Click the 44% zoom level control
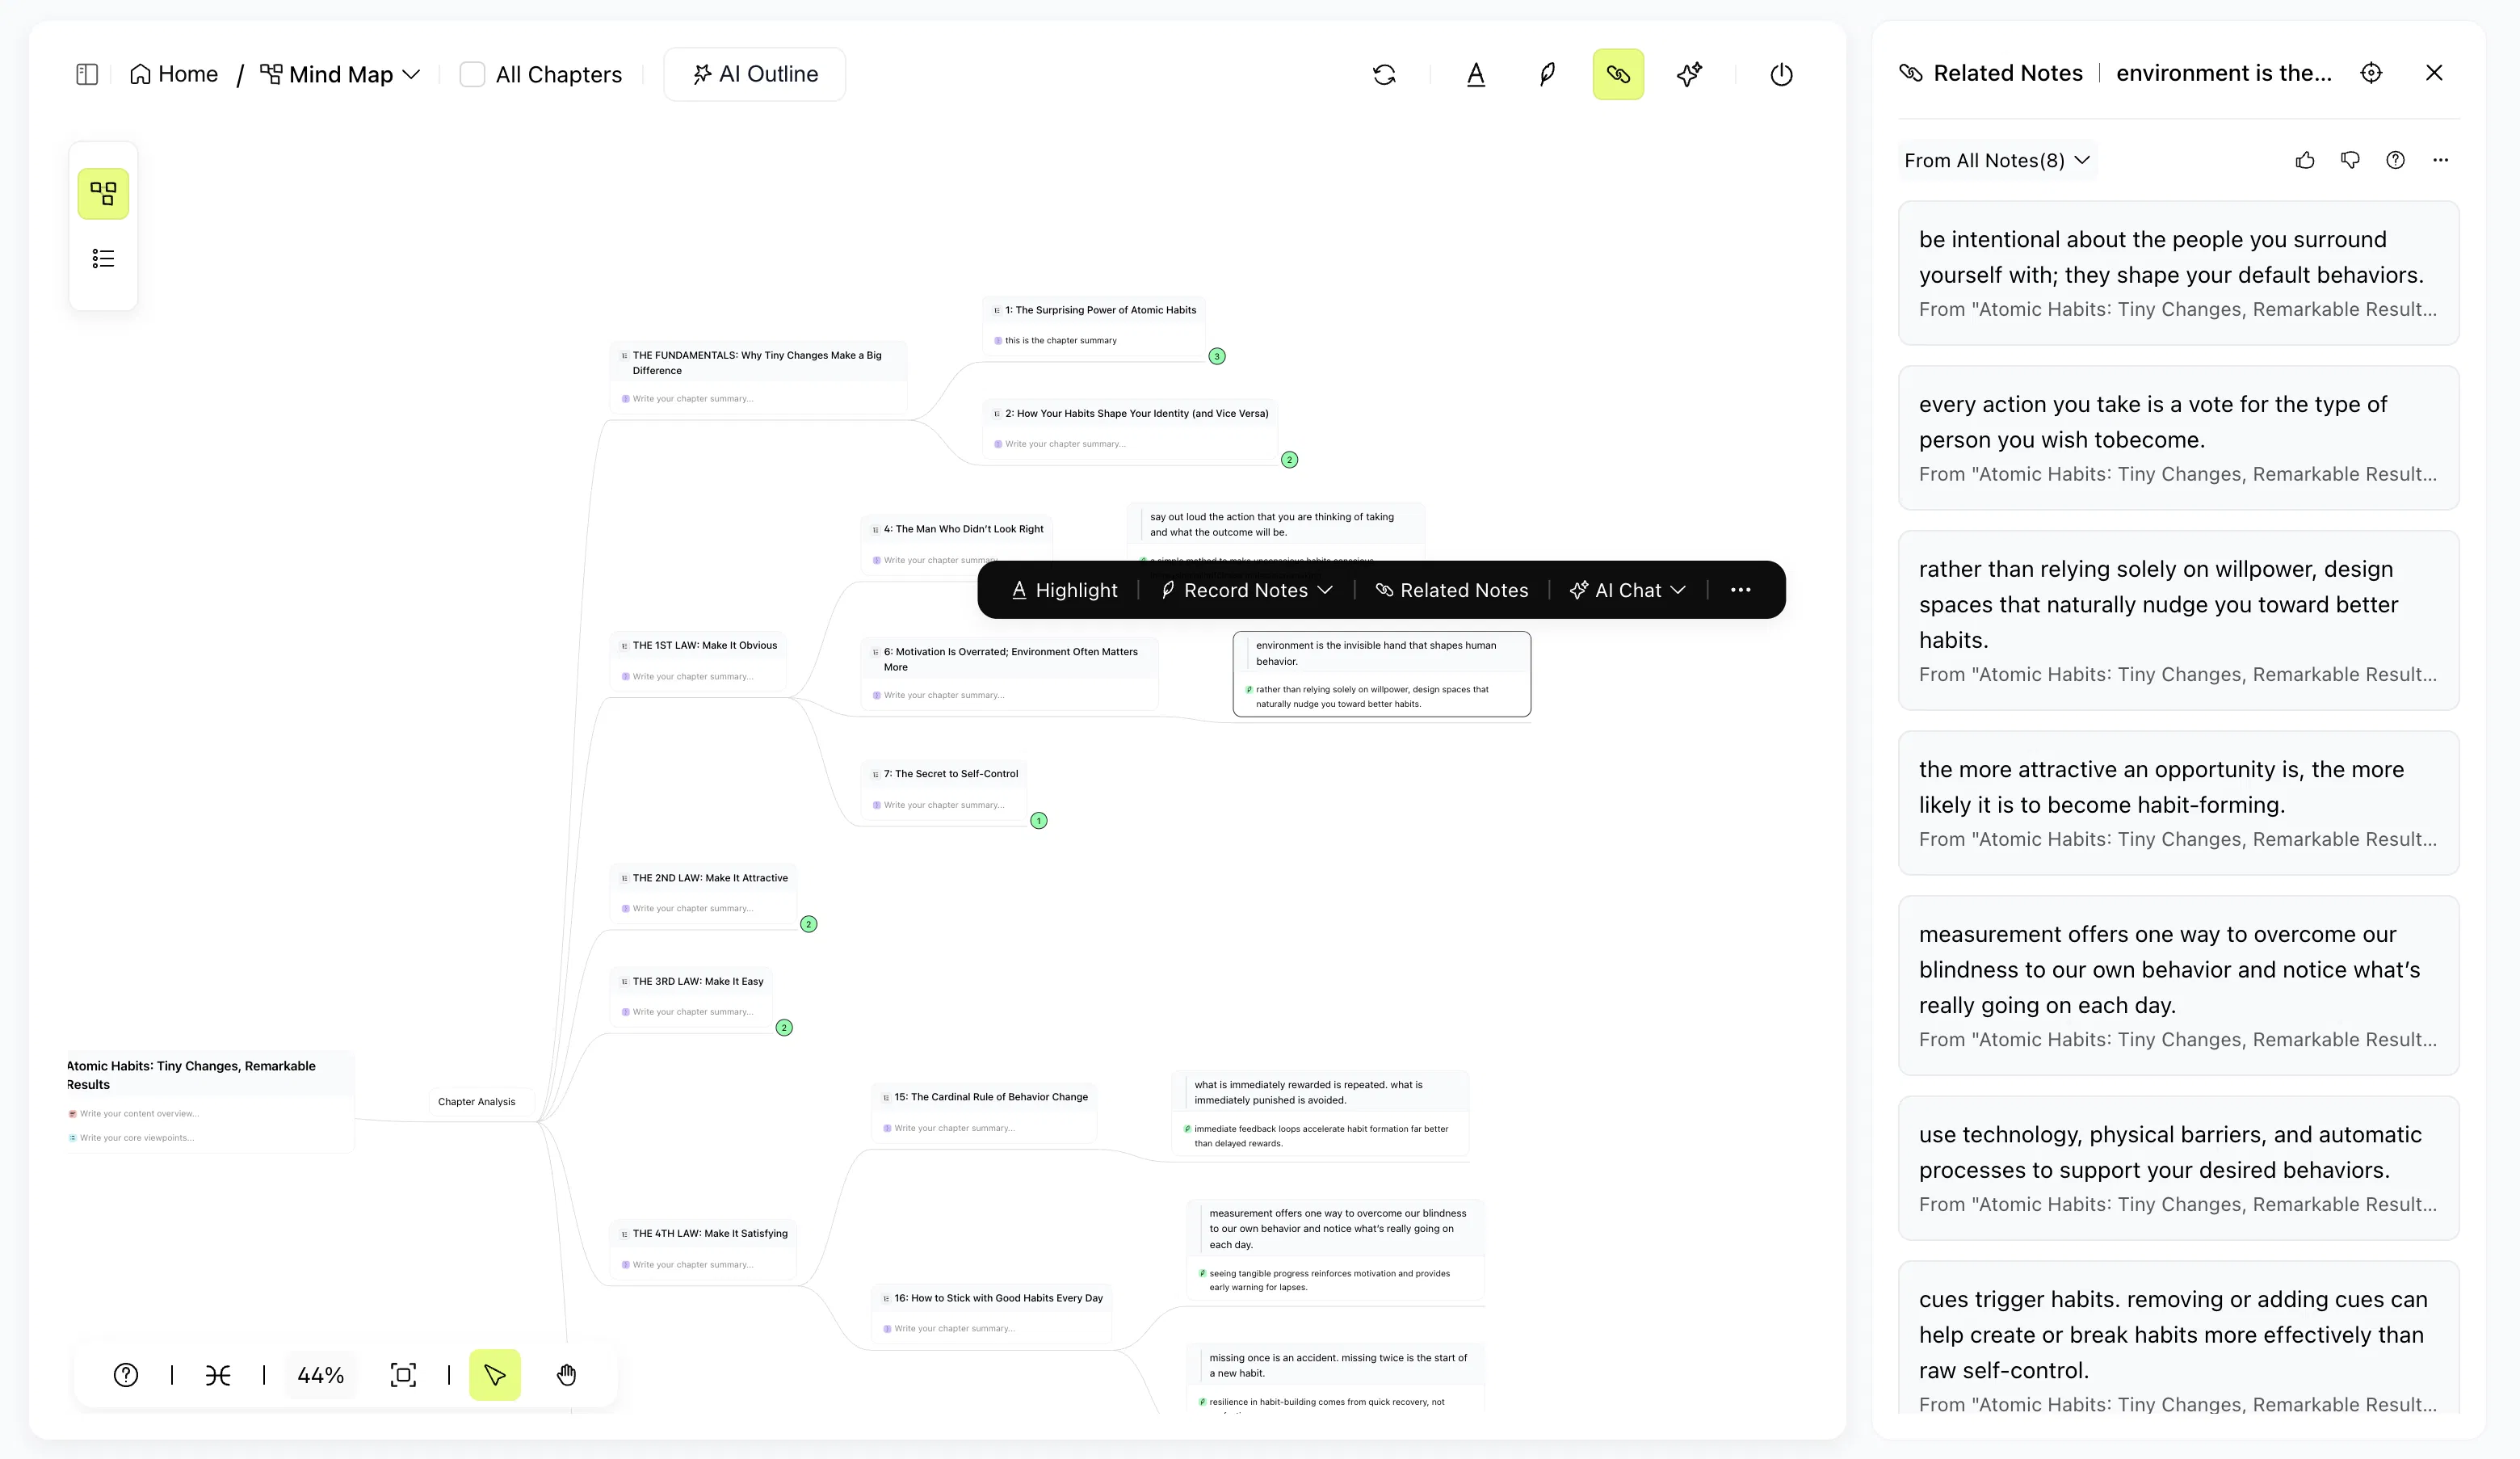 pyautogui.click(x=321, y=1374)
